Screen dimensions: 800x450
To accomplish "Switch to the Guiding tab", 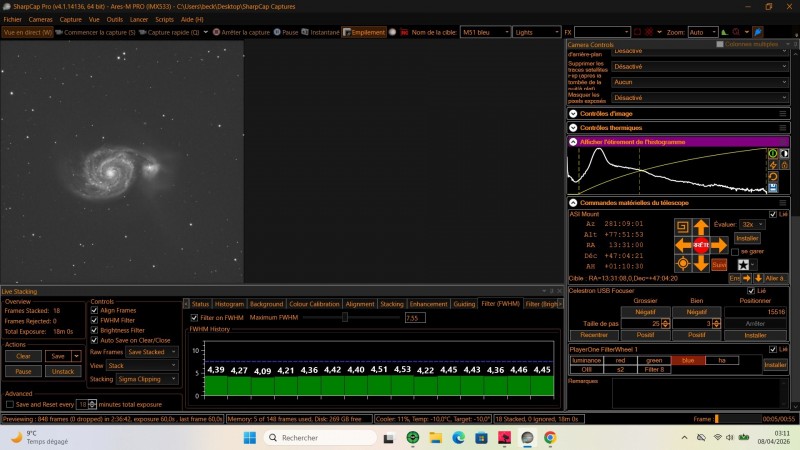I will [464, 304].
